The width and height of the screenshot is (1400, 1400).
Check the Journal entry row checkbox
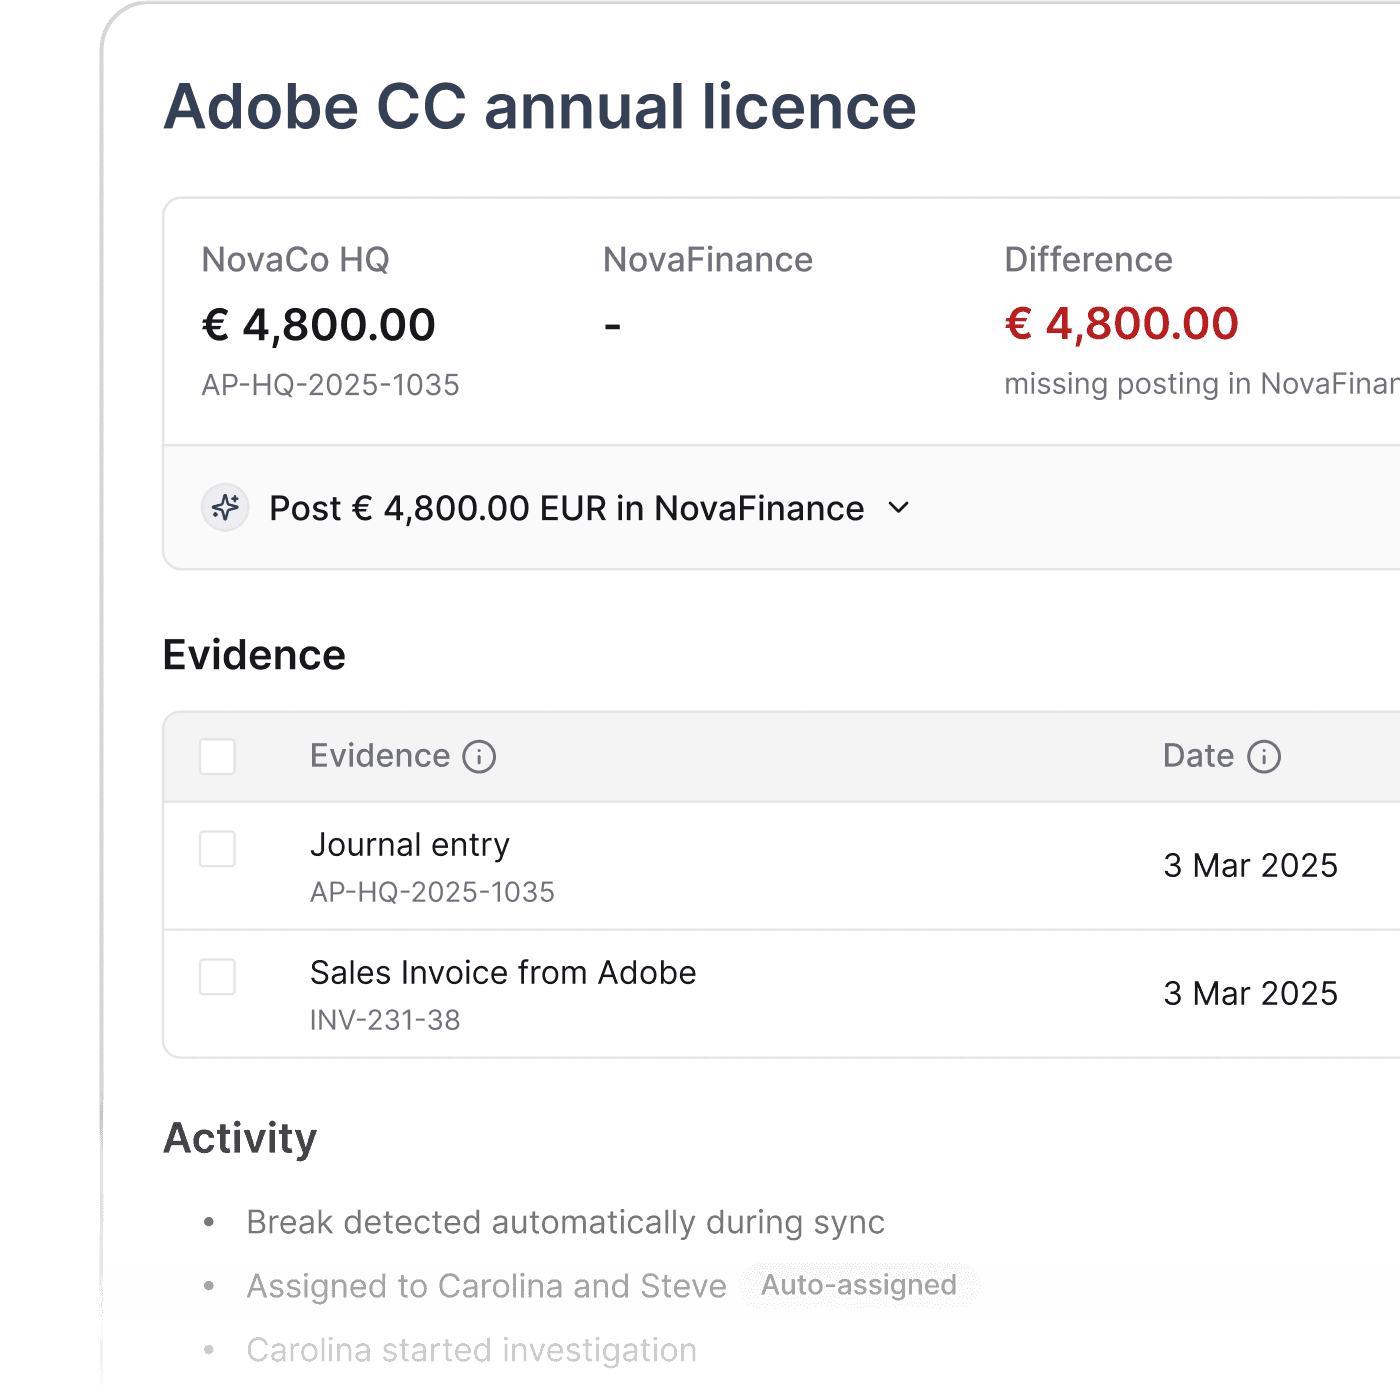click(217, 849)
